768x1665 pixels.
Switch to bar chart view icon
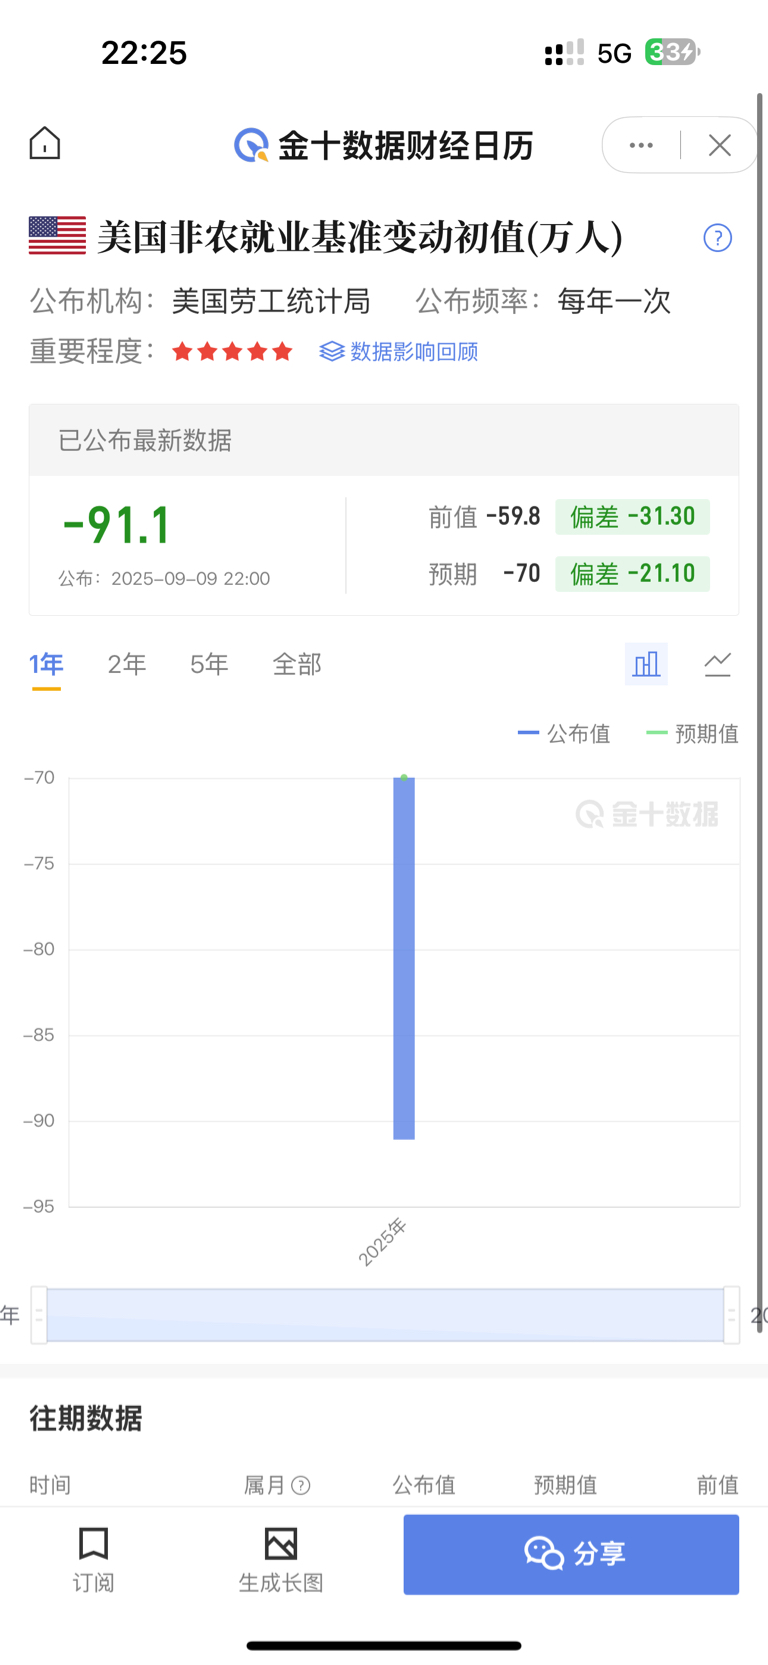point(646,664)
